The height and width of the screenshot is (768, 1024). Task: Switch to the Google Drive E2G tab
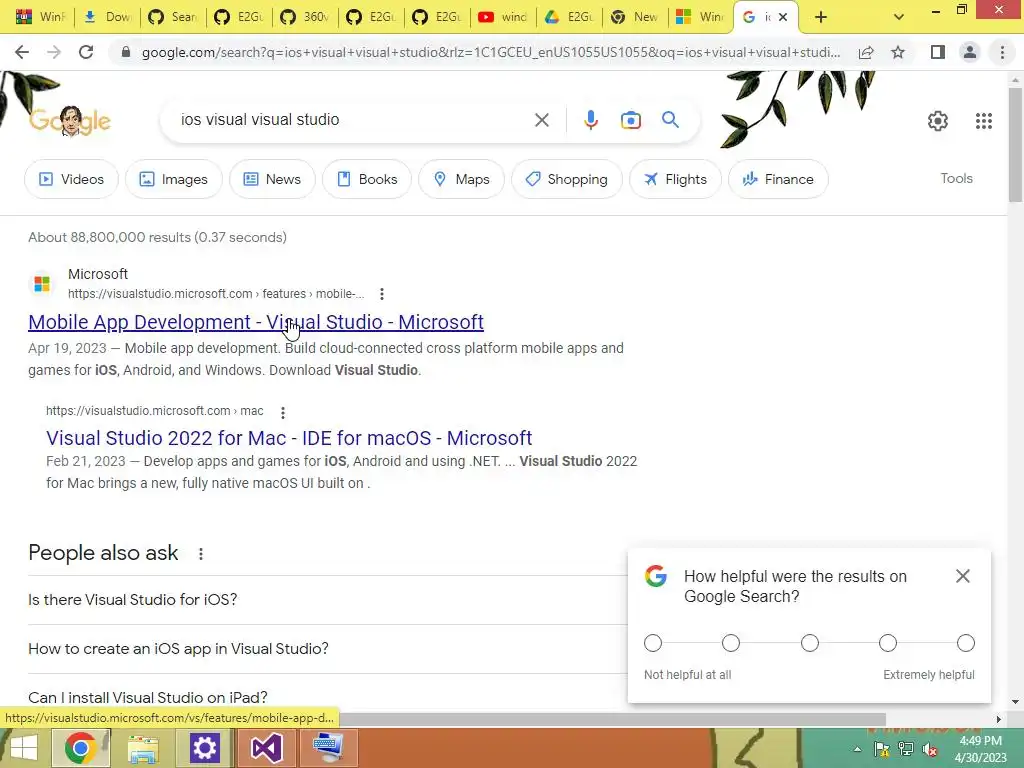568,17
